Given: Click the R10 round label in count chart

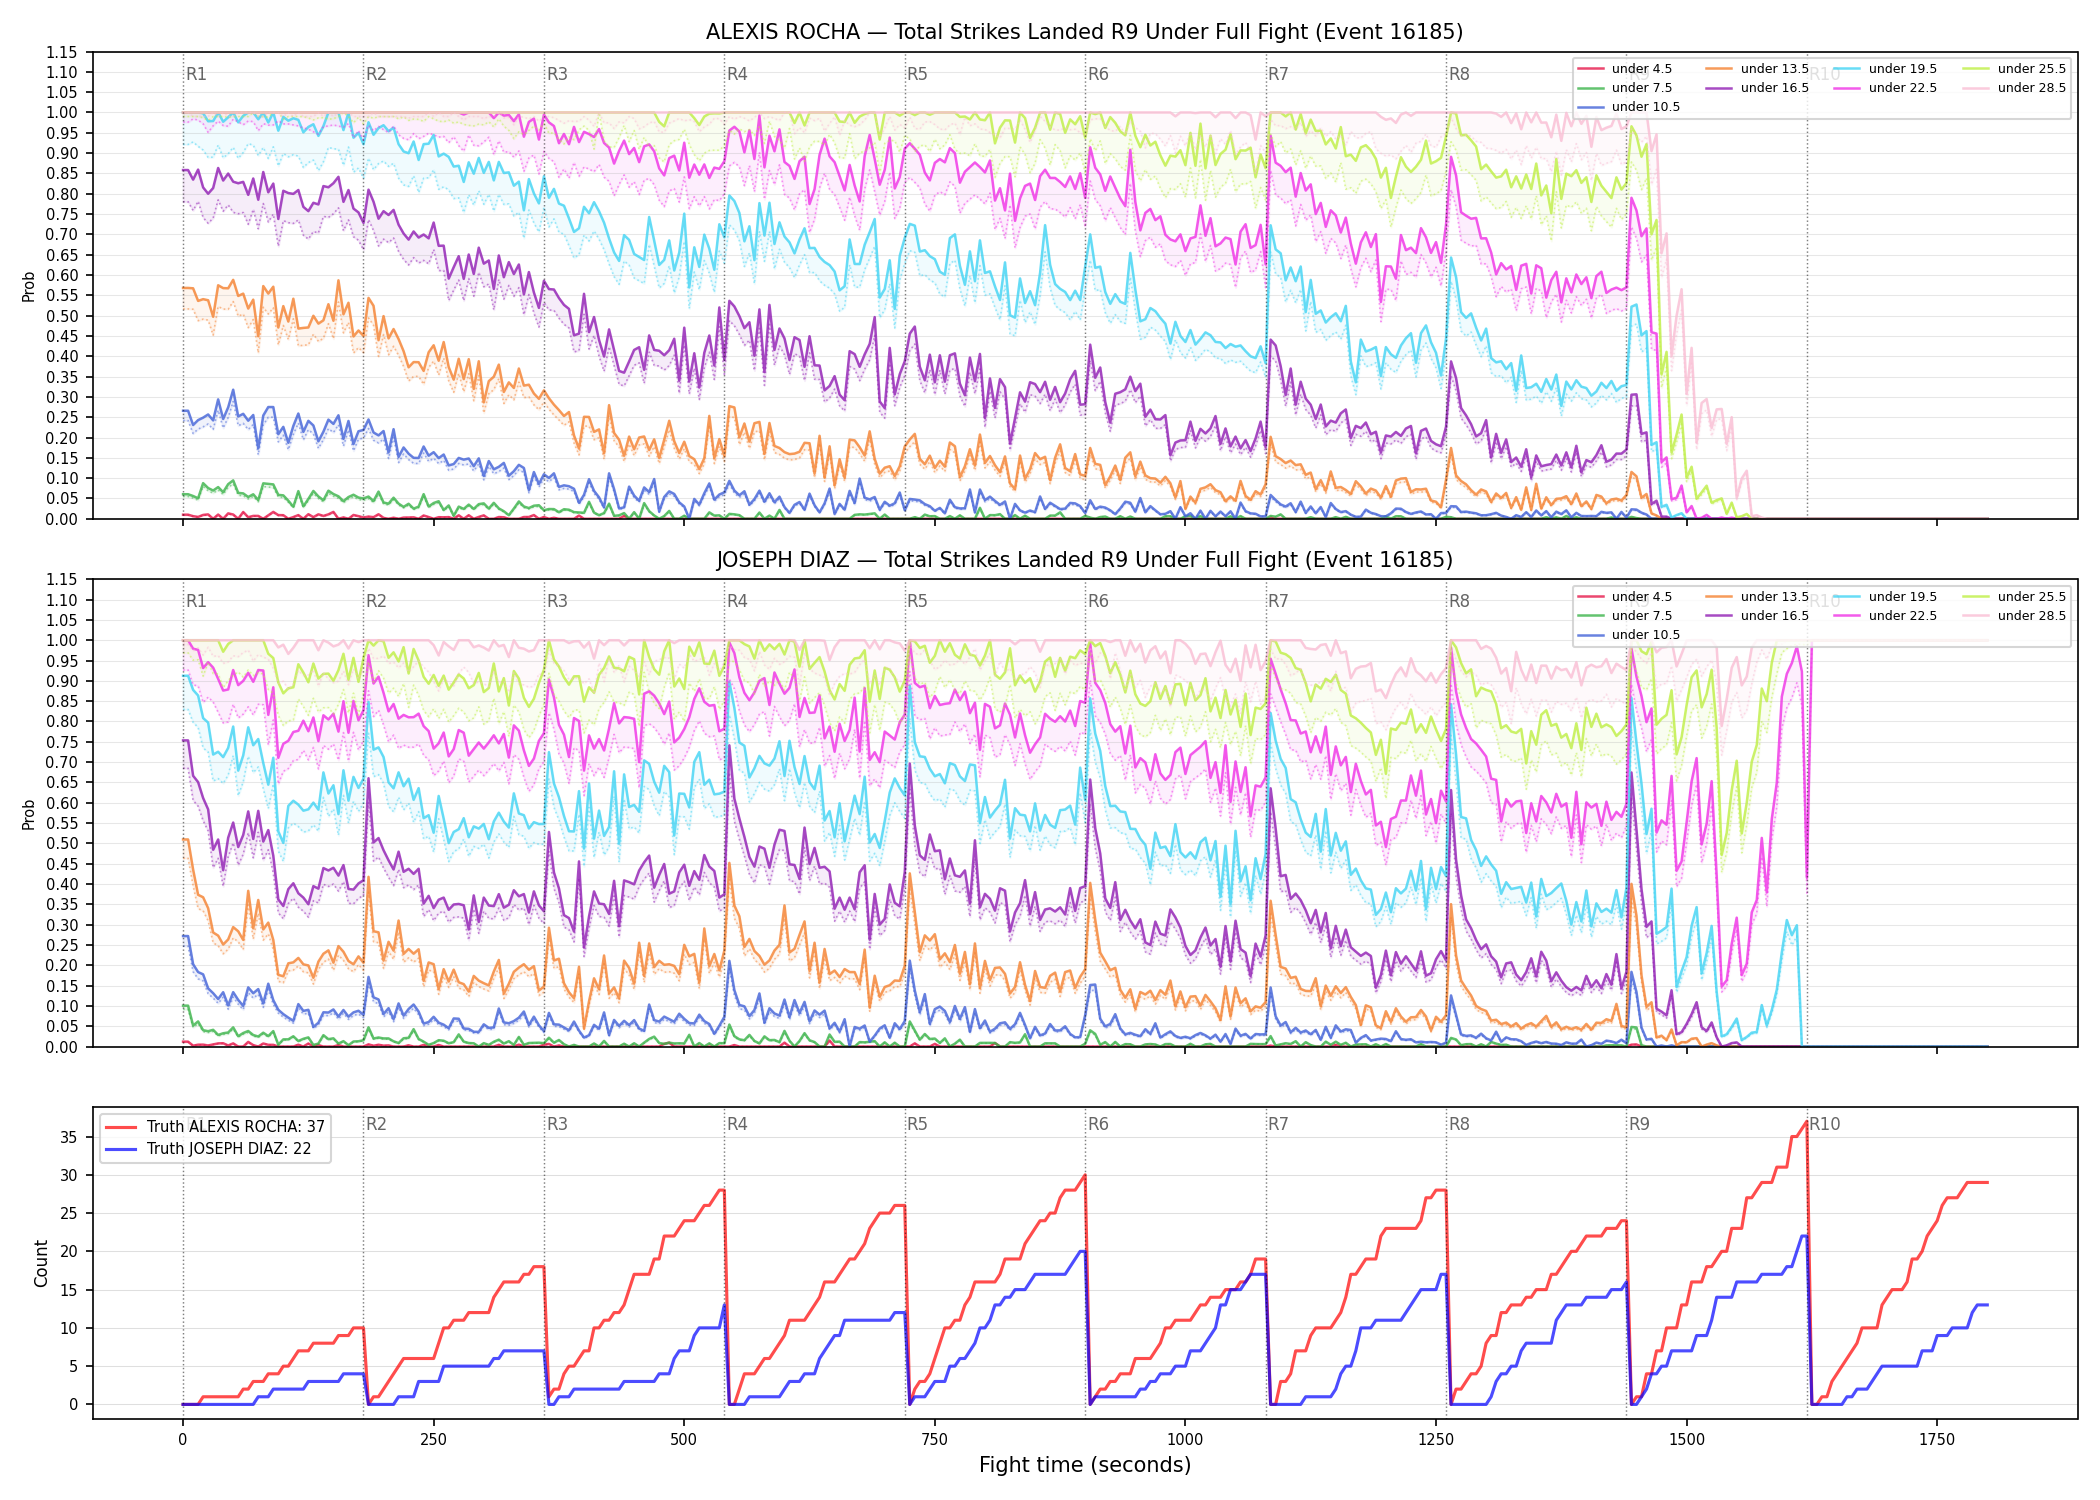Looking at the screenshot, I should click(1824, 1124).
